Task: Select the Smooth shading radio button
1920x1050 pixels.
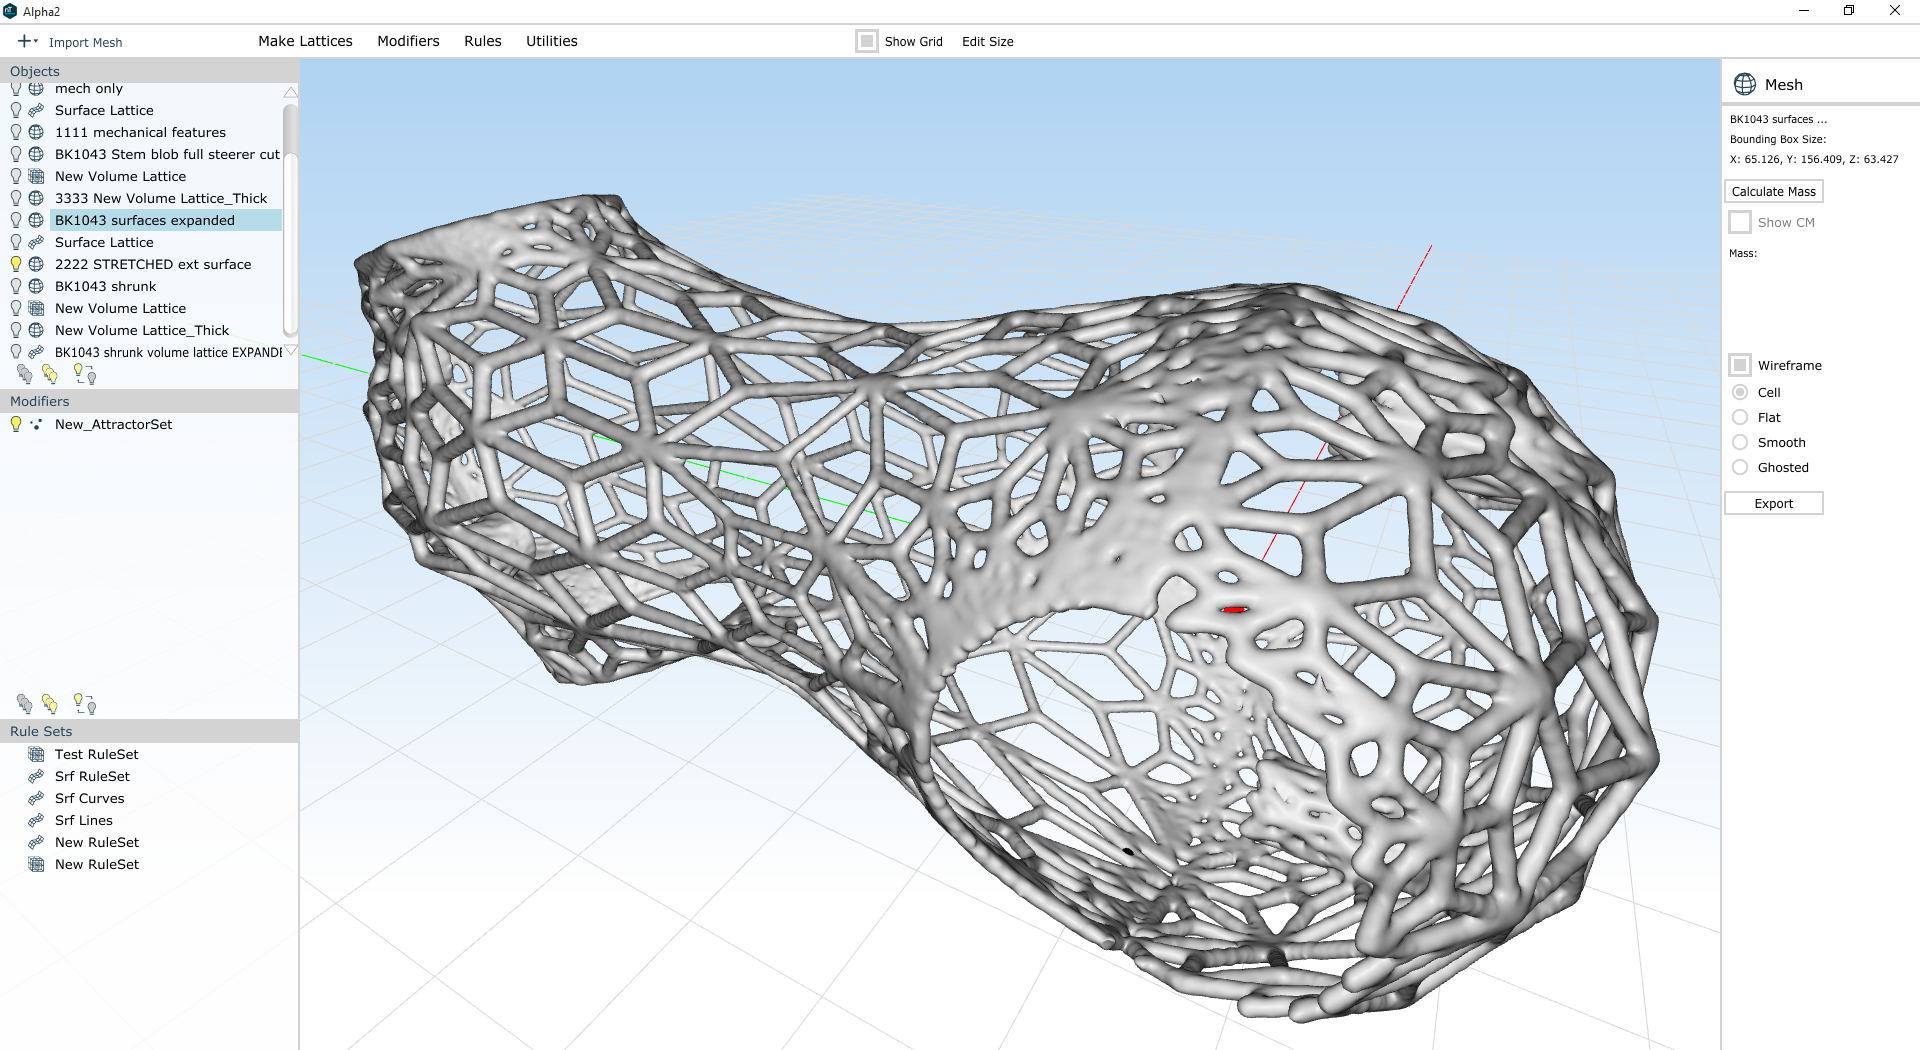Action: (x=1740, y=442)
